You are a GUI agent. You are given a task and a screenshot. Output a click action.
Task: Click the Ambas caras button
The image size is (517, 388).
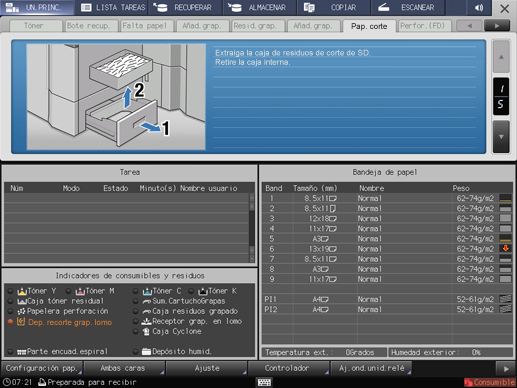tap(123, 368)
